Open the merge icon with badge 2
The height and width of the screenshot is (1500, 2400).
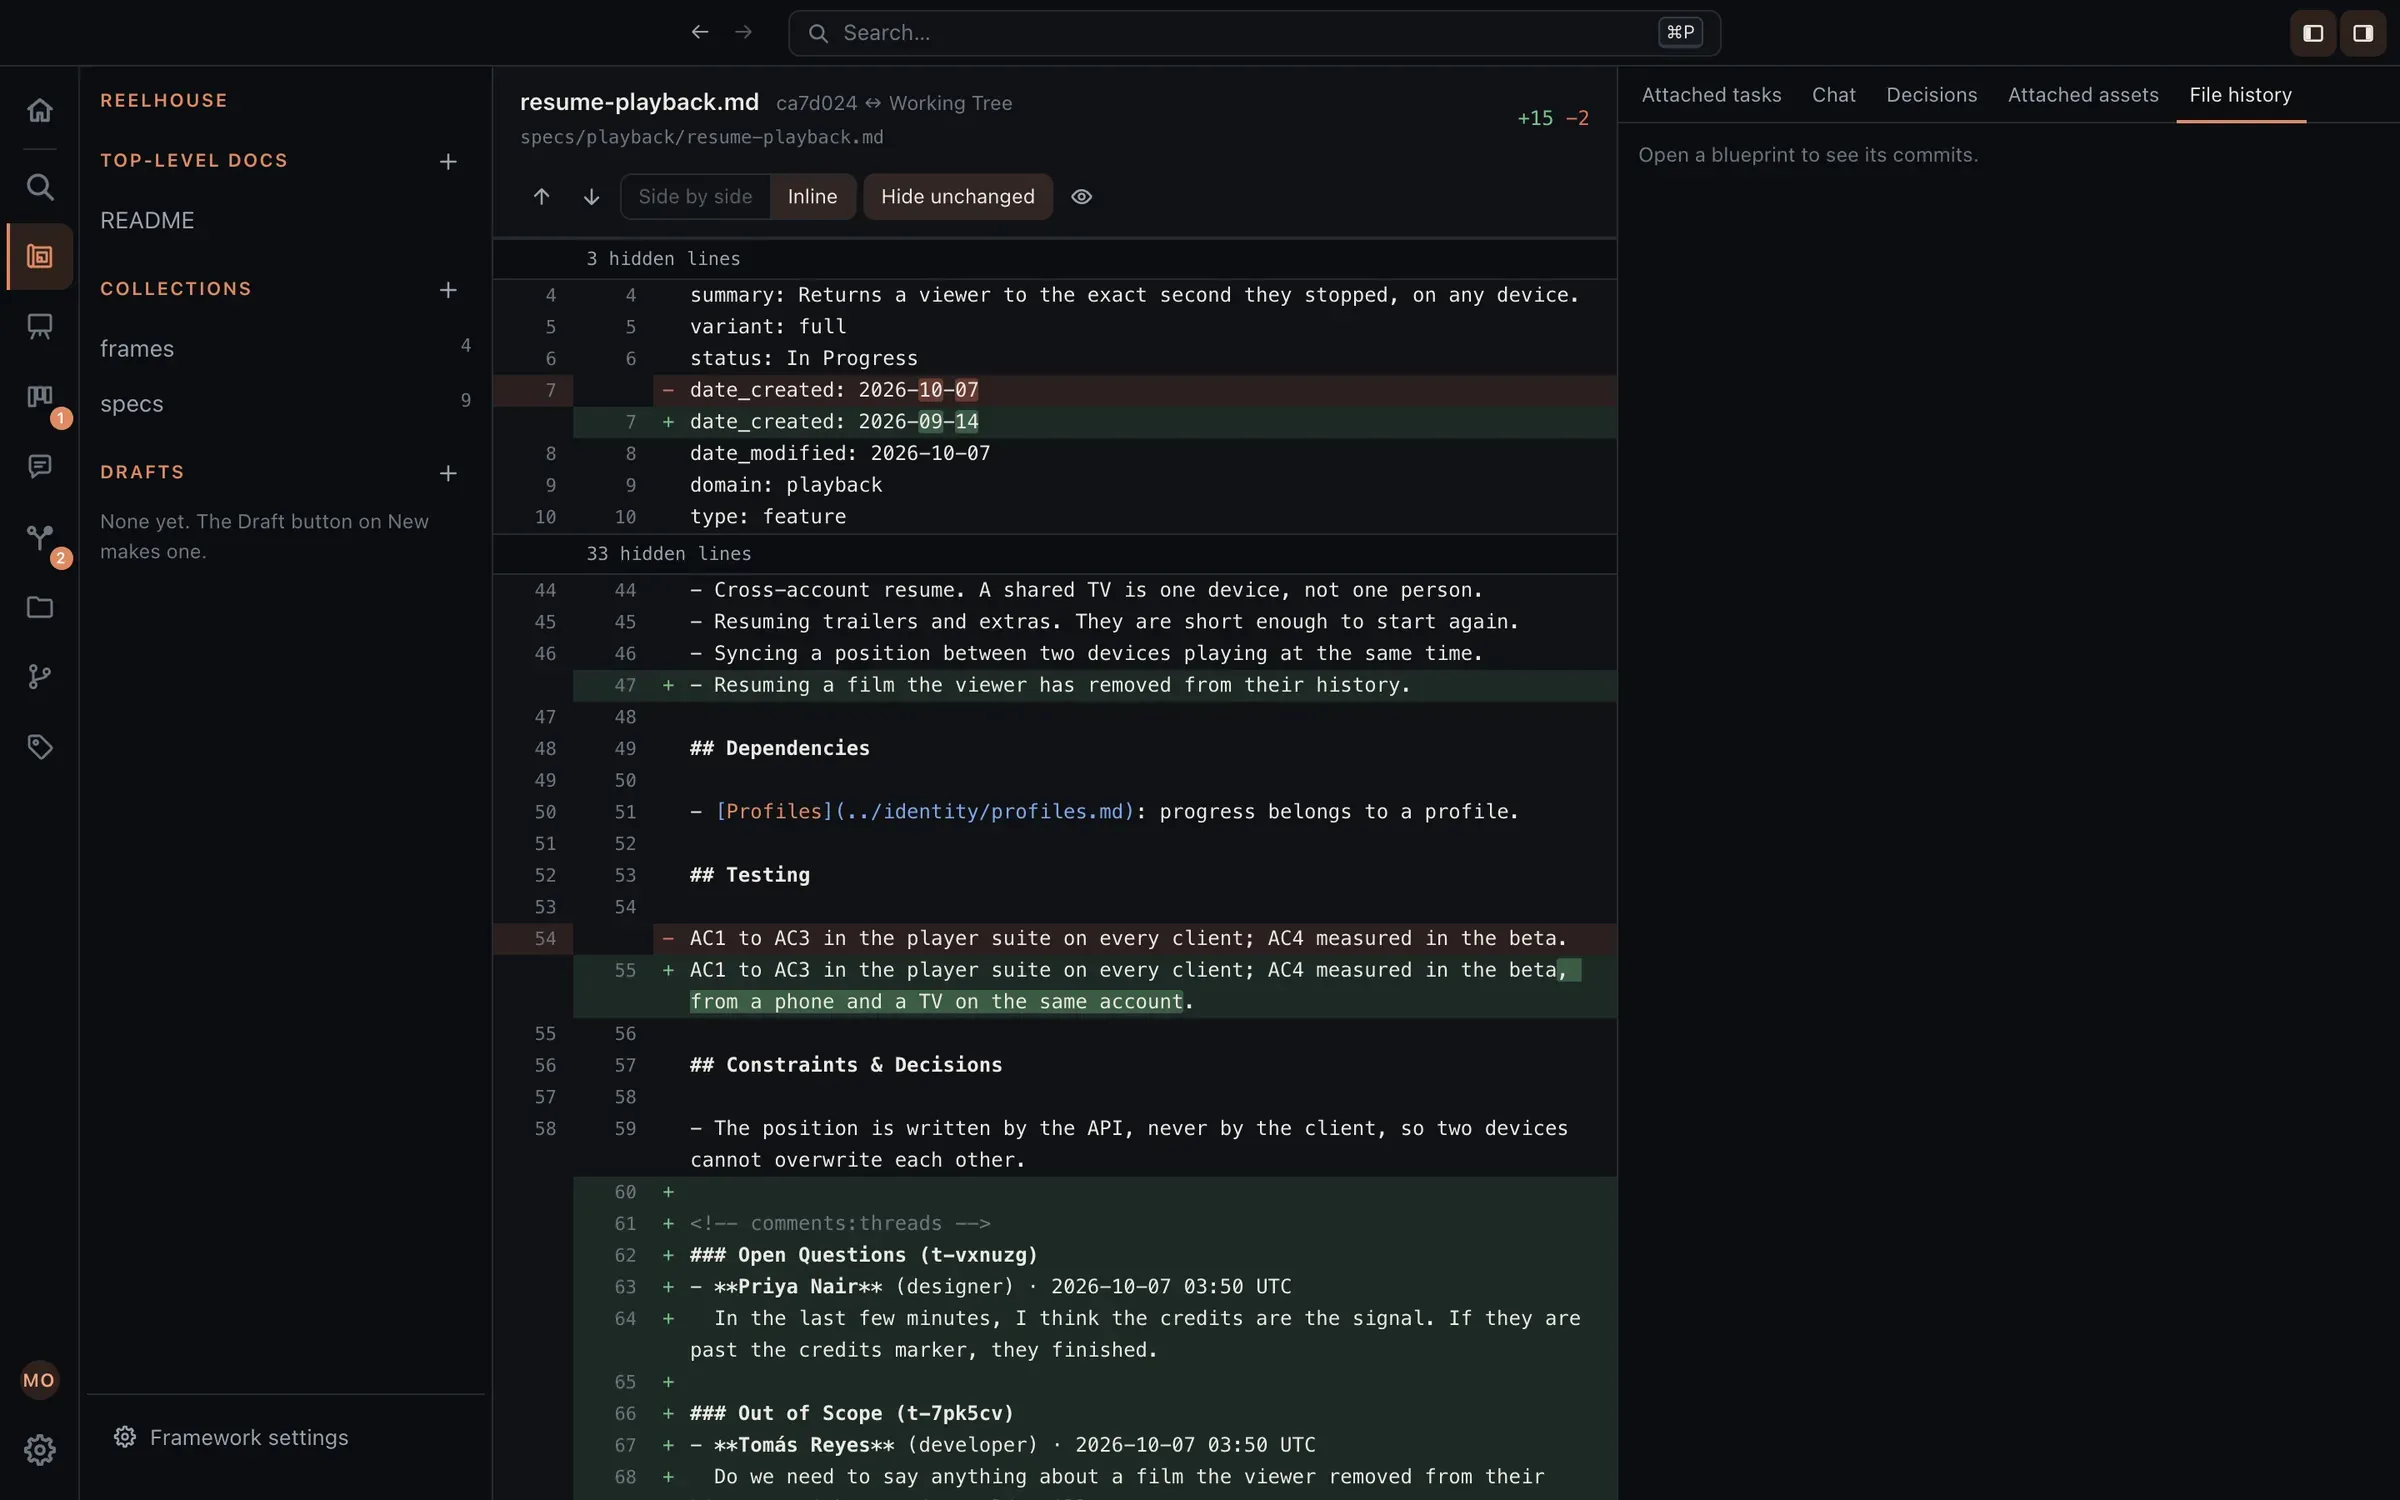(40, 537)
